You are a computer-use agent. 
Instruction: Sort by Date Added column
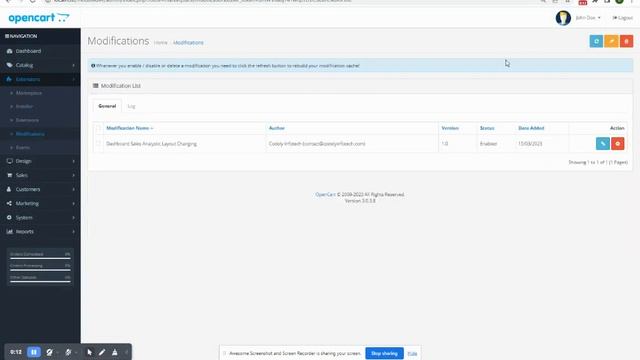531,128
